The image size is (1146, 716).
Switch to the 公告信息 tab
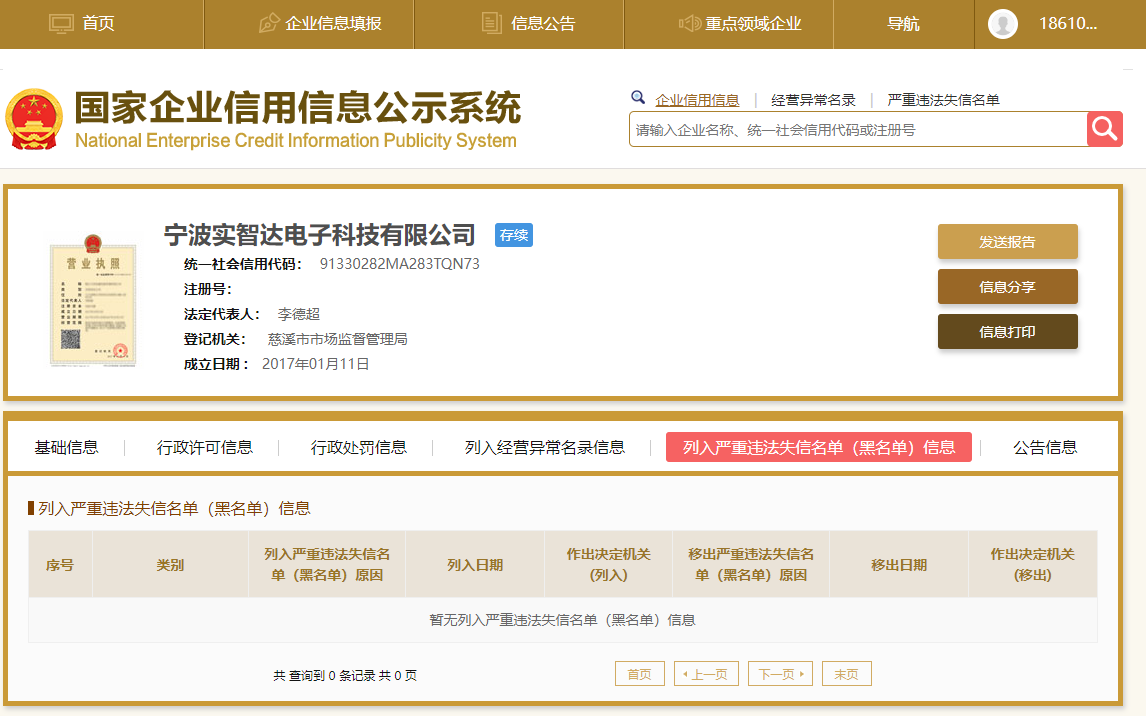1045,447
